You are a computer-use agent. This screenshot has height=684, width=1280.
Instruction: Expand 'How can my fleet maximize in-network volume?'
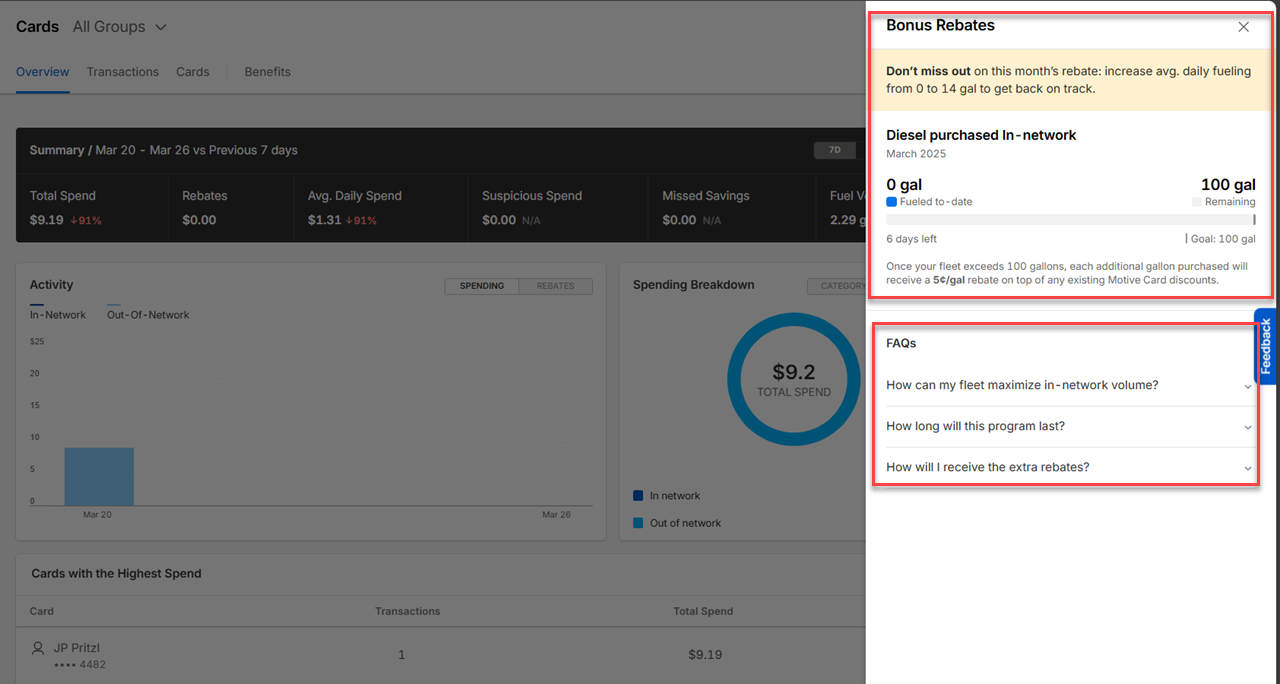1068,385
